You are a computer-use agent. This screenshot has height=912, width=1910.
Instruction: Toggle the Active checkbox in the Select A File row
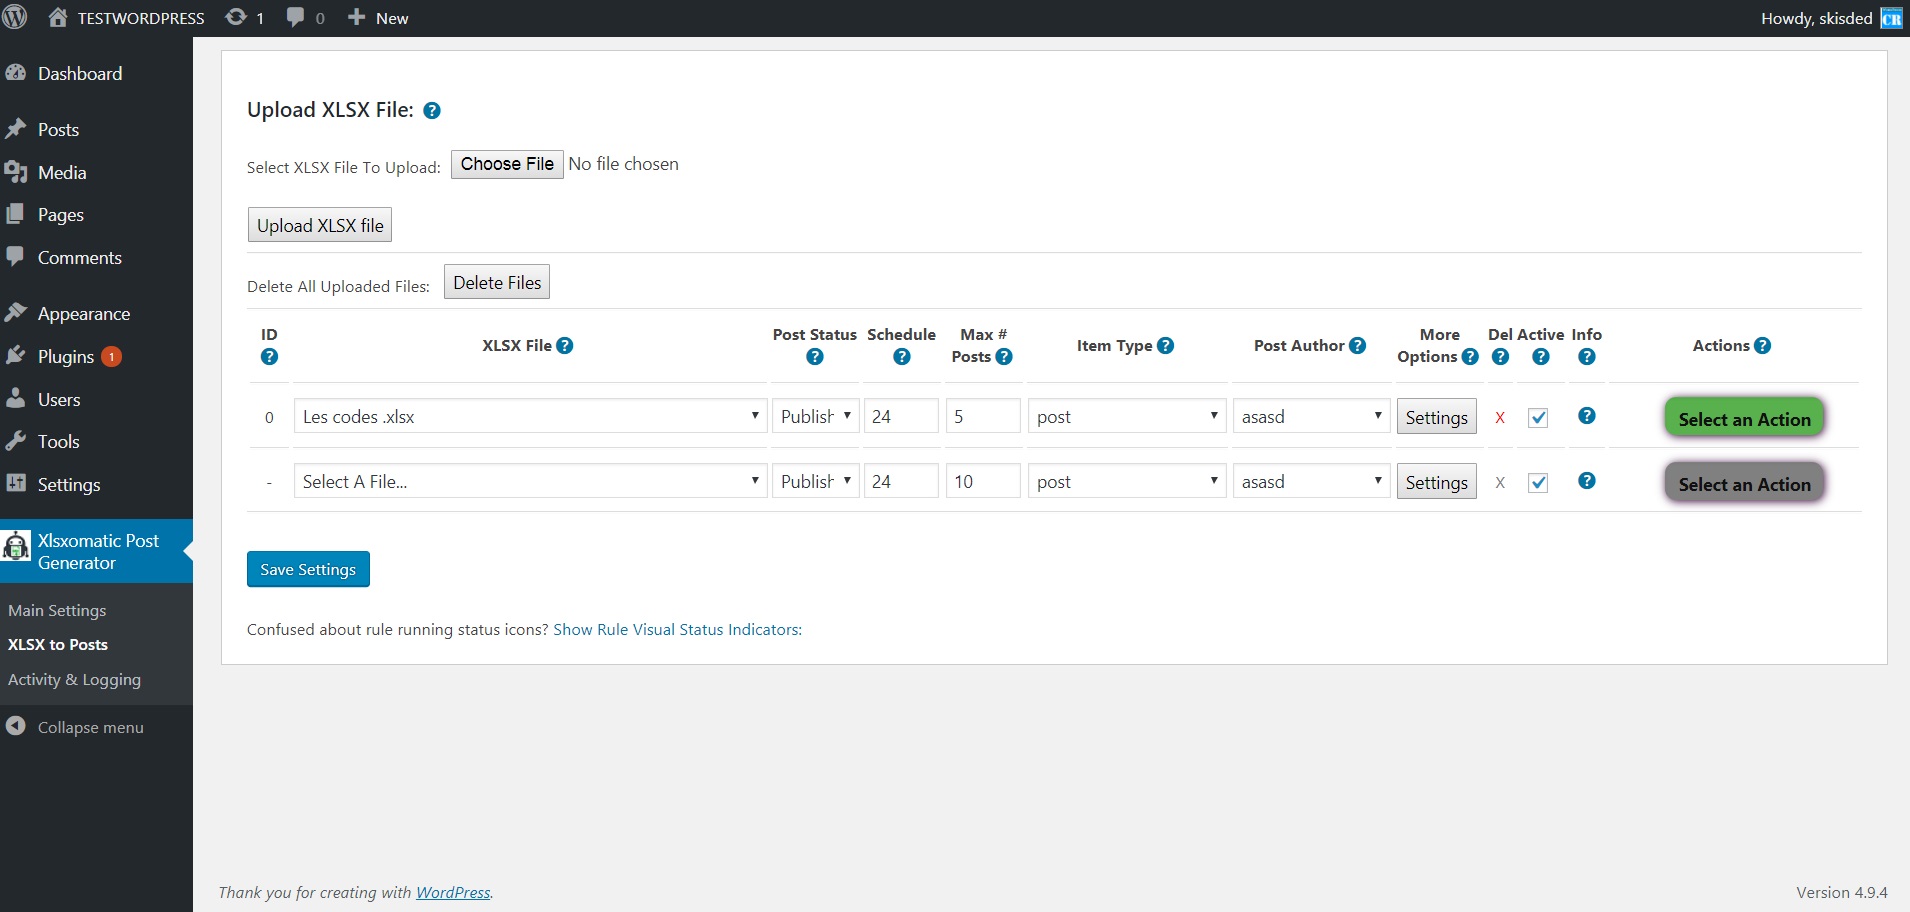pyautogui.click(x=1538, y=483)
